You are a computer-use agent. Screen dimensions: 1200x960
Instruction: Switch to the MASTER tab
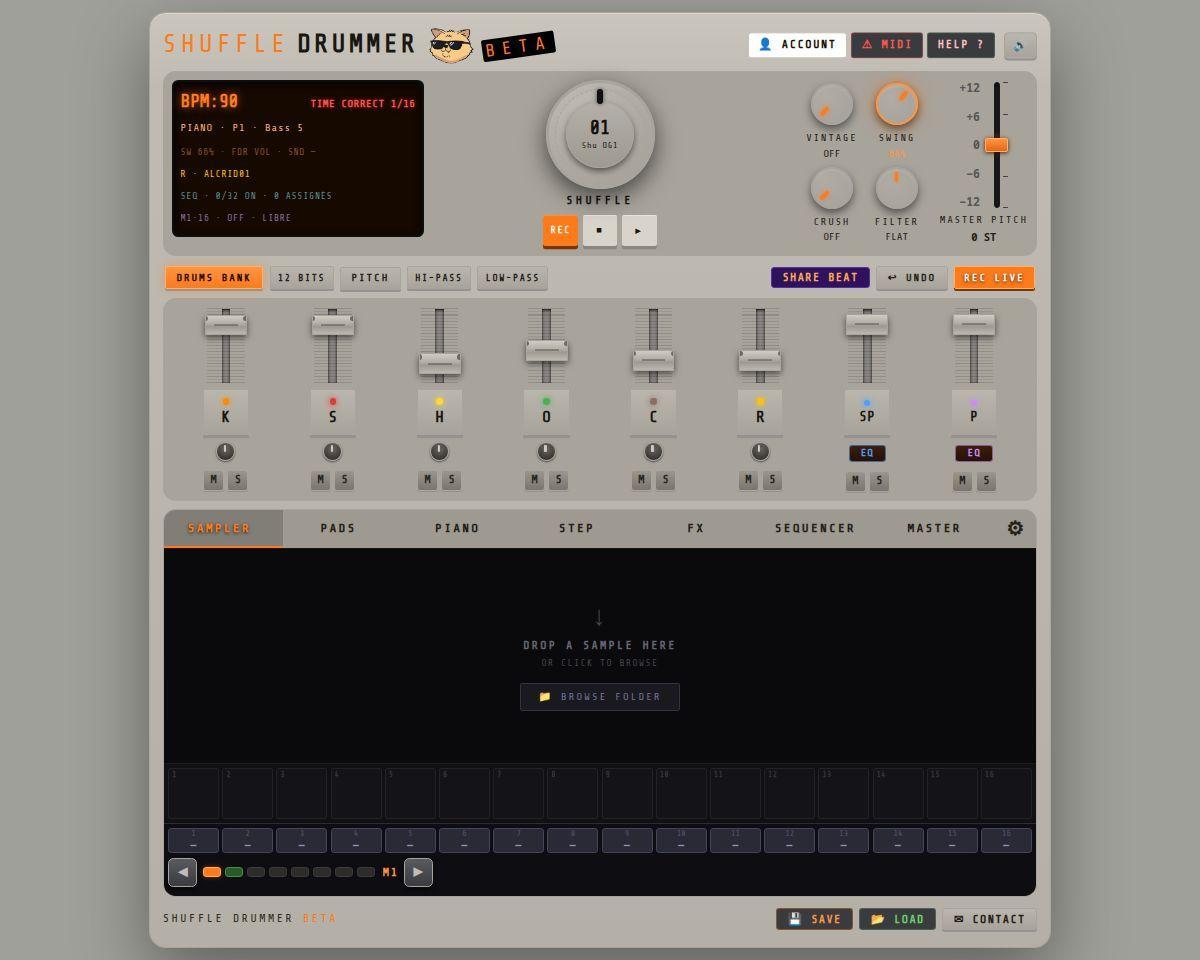934,528
